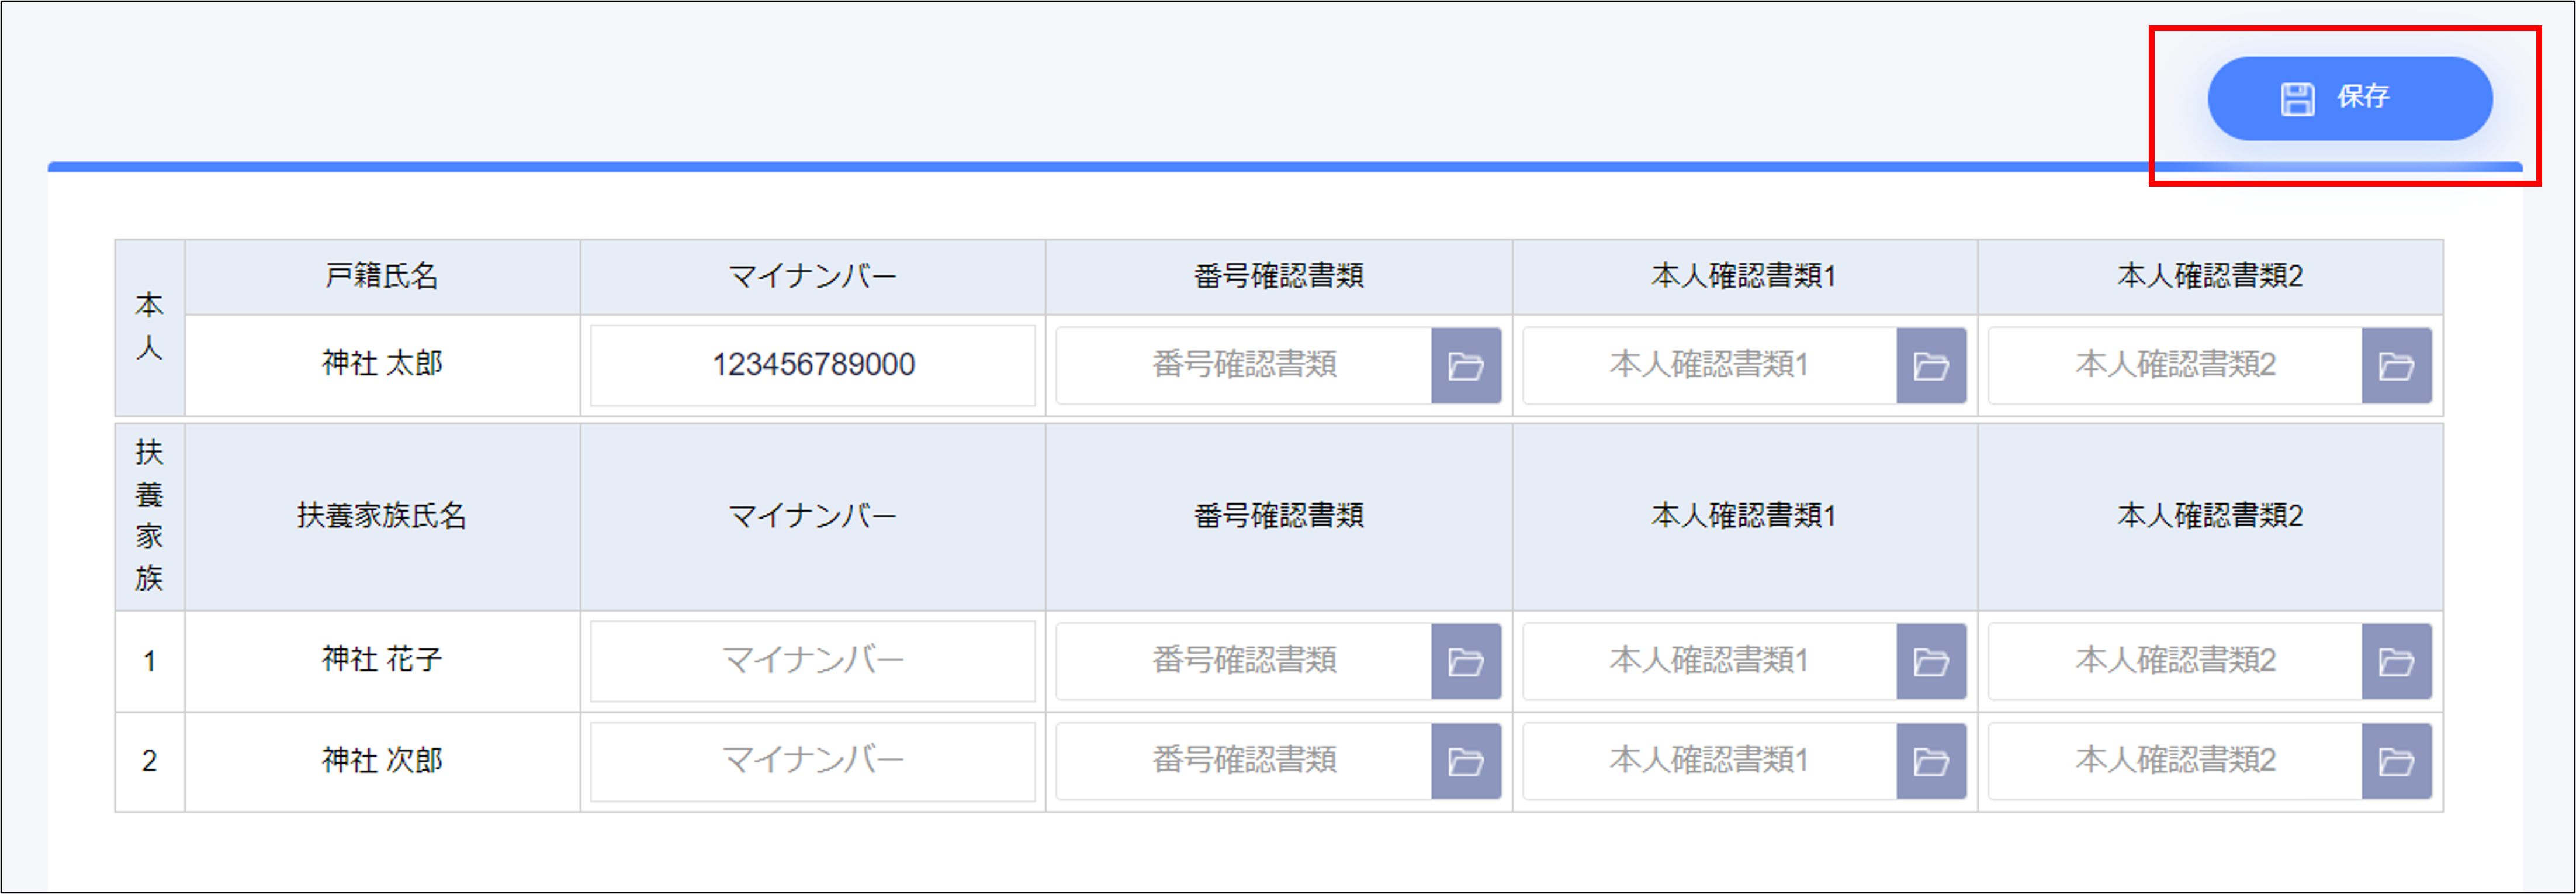Image resolution: width=2576 pixels, height=894 pixels.
Task: Click the name cell 神社 花子
Action: [381, 660]
